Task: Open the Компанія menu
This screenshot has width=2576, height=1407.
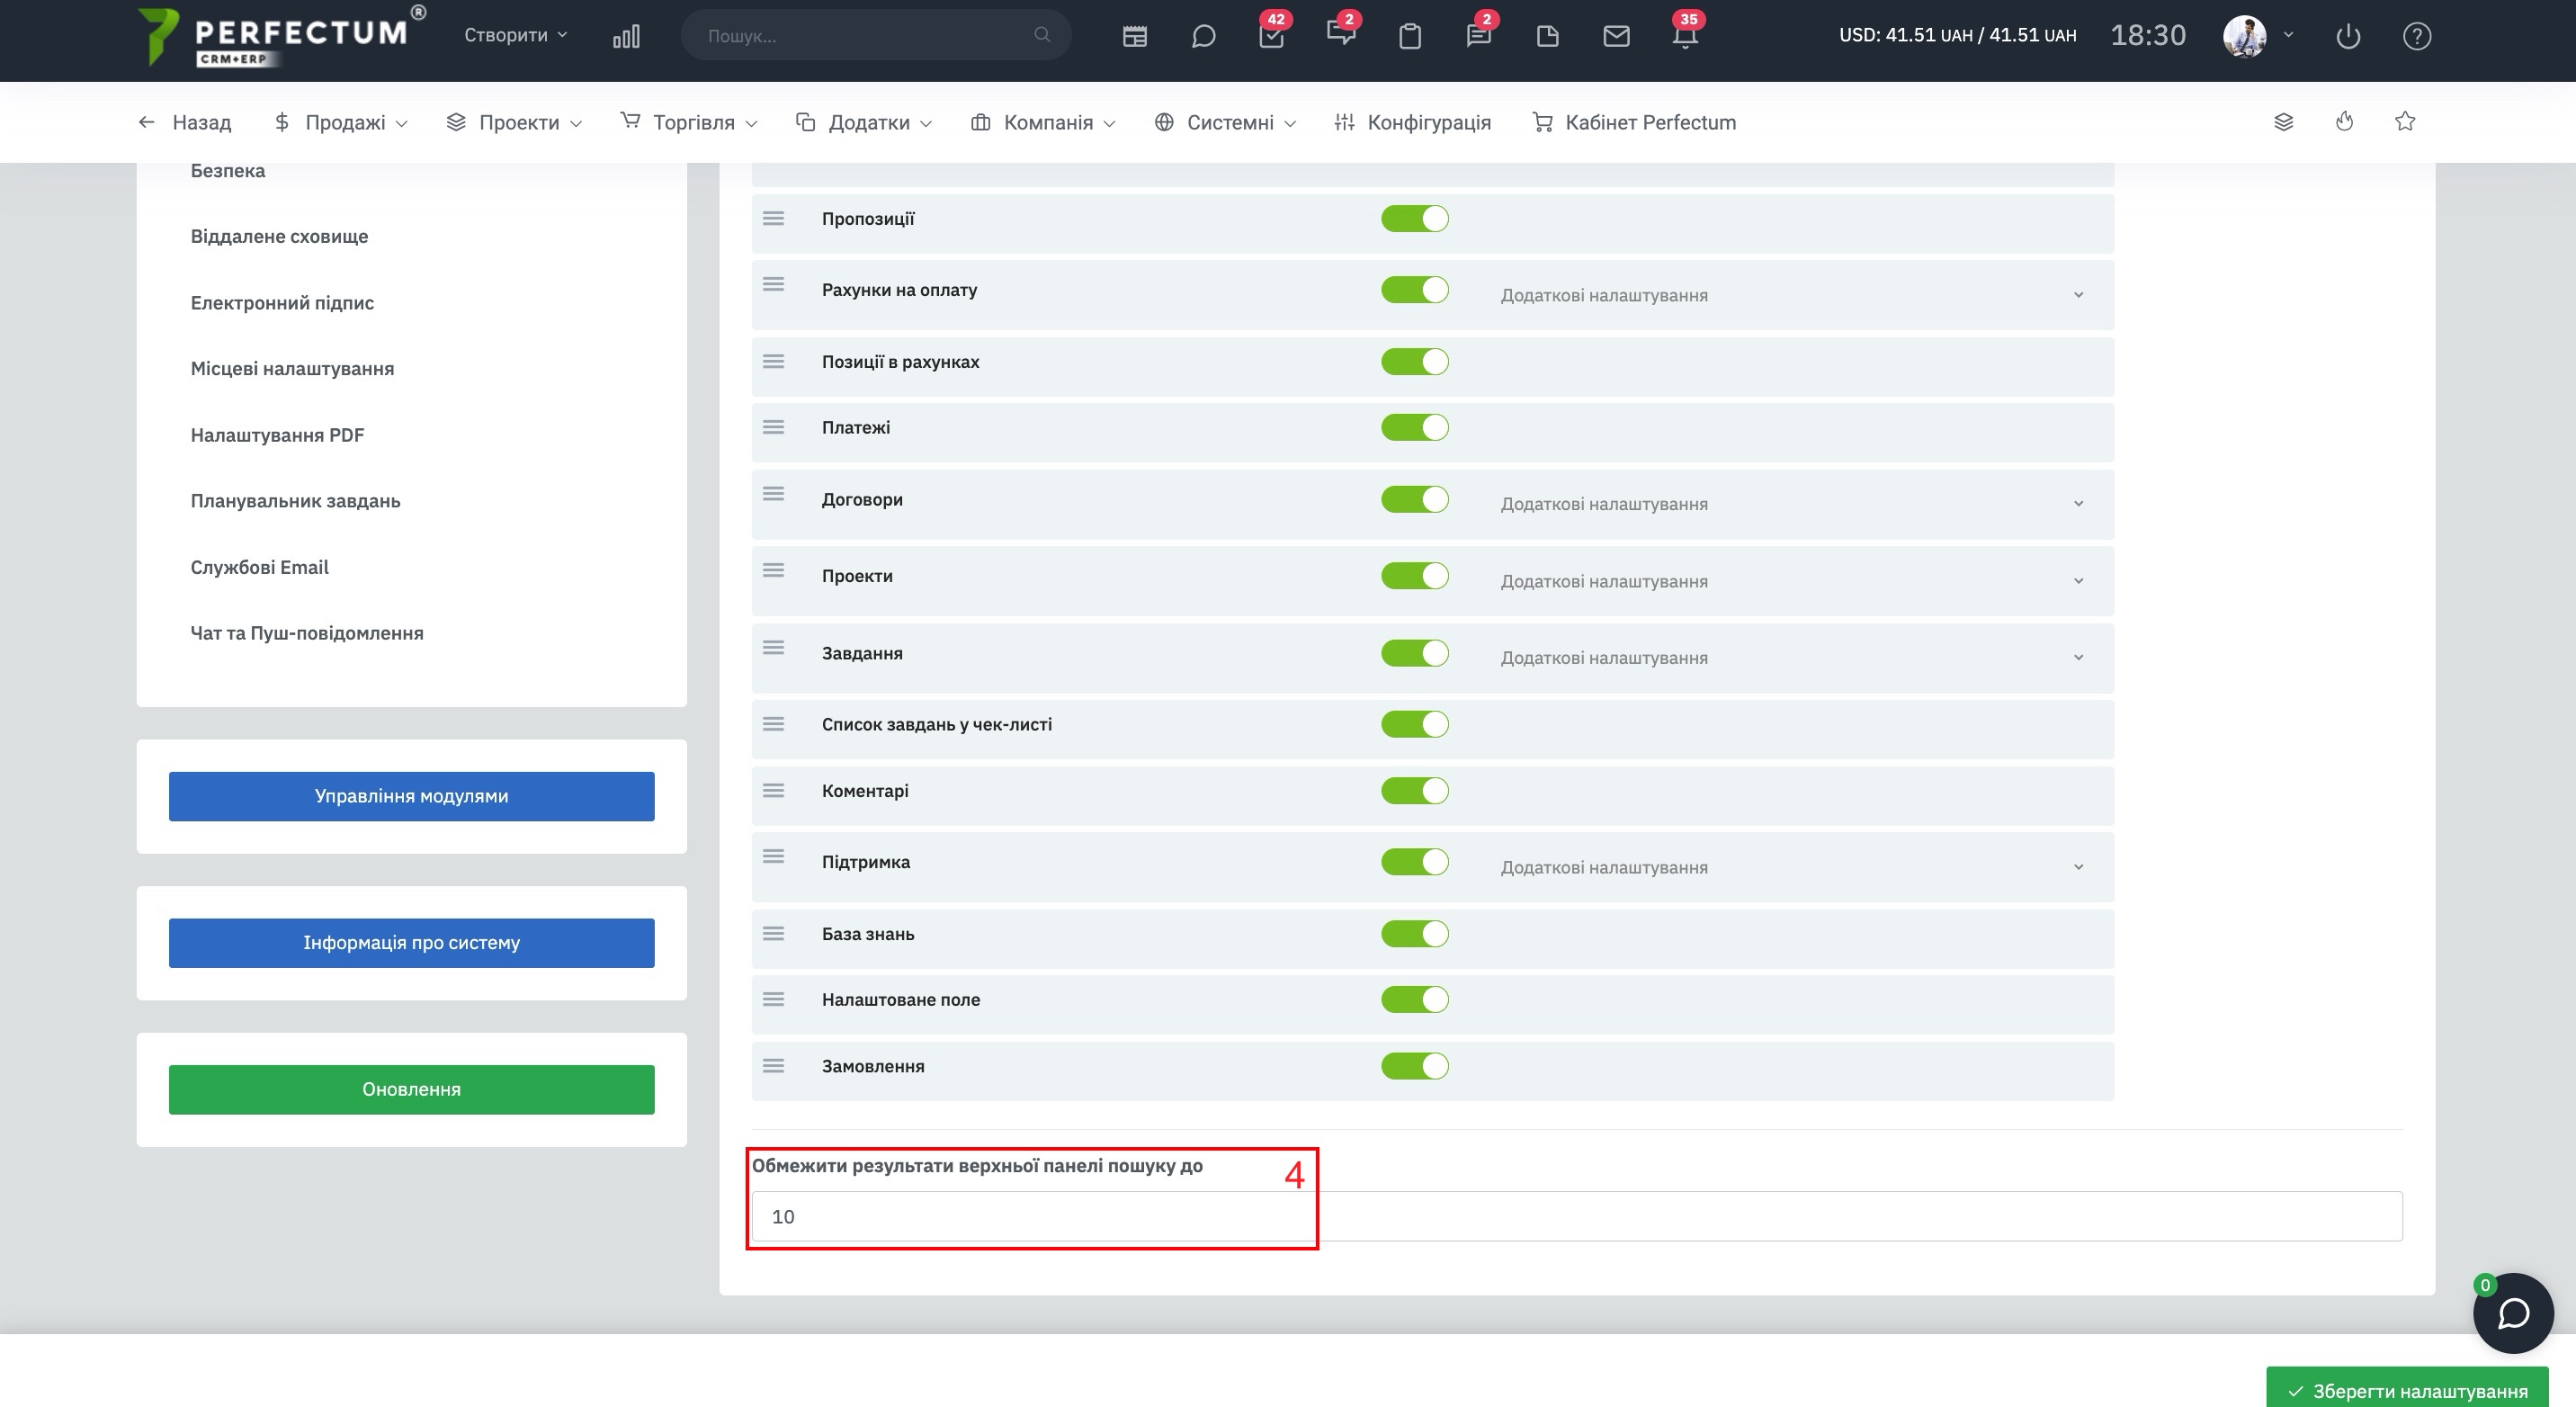Action: tap(1043, 122)
